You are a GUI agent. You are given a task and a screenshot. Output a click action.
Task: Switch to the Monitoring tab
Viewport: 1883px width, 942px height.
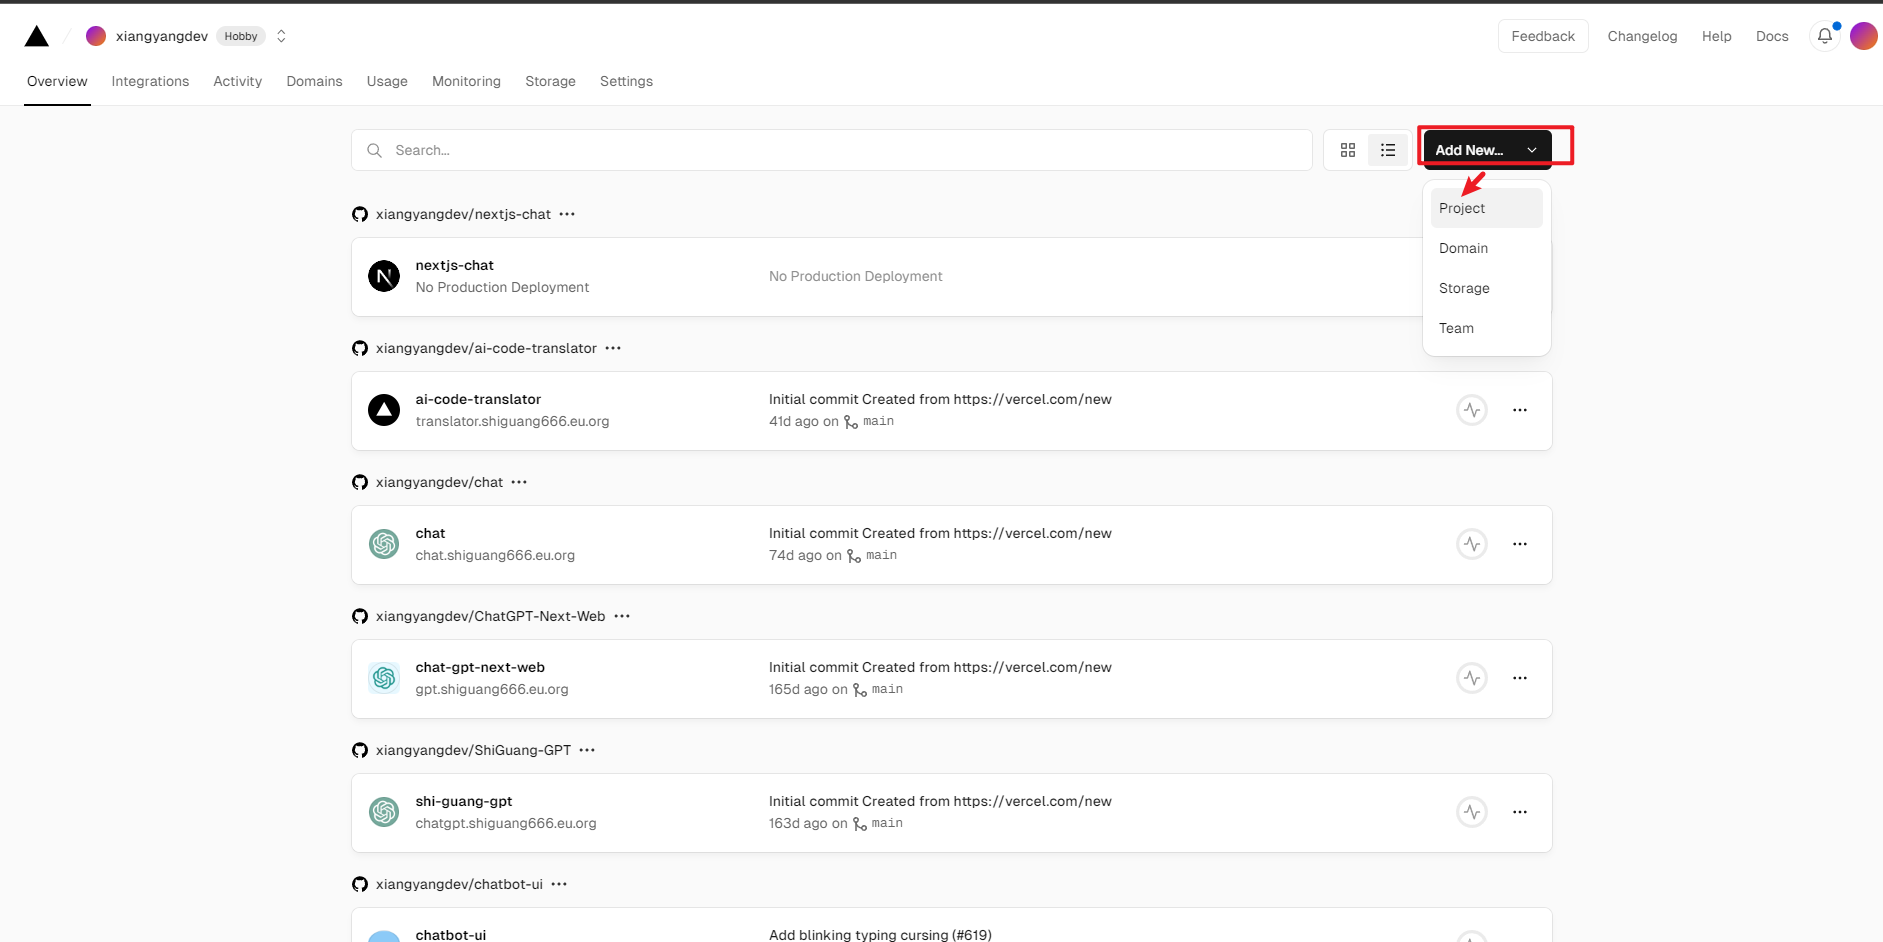pyautogui.click(x=466, y=81)
